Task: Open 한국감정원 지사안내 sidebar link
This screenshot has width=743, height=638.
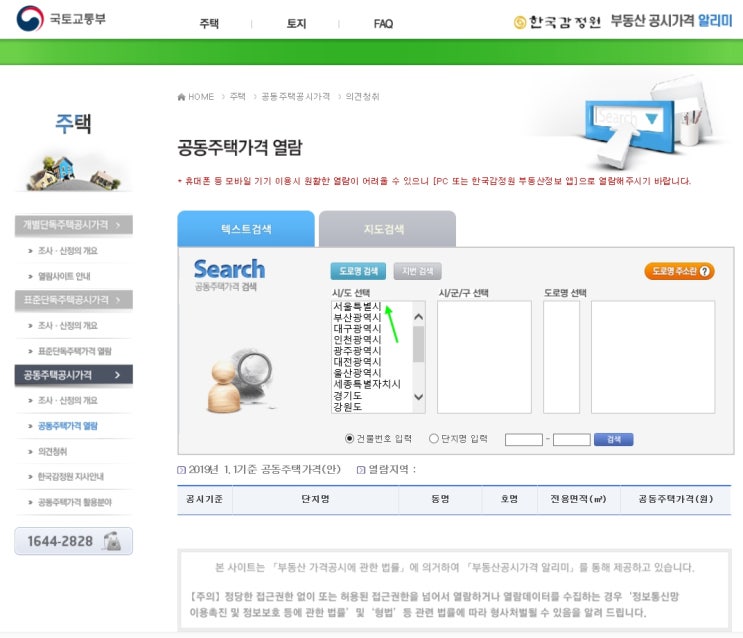Action: click(x=70, y=476)
